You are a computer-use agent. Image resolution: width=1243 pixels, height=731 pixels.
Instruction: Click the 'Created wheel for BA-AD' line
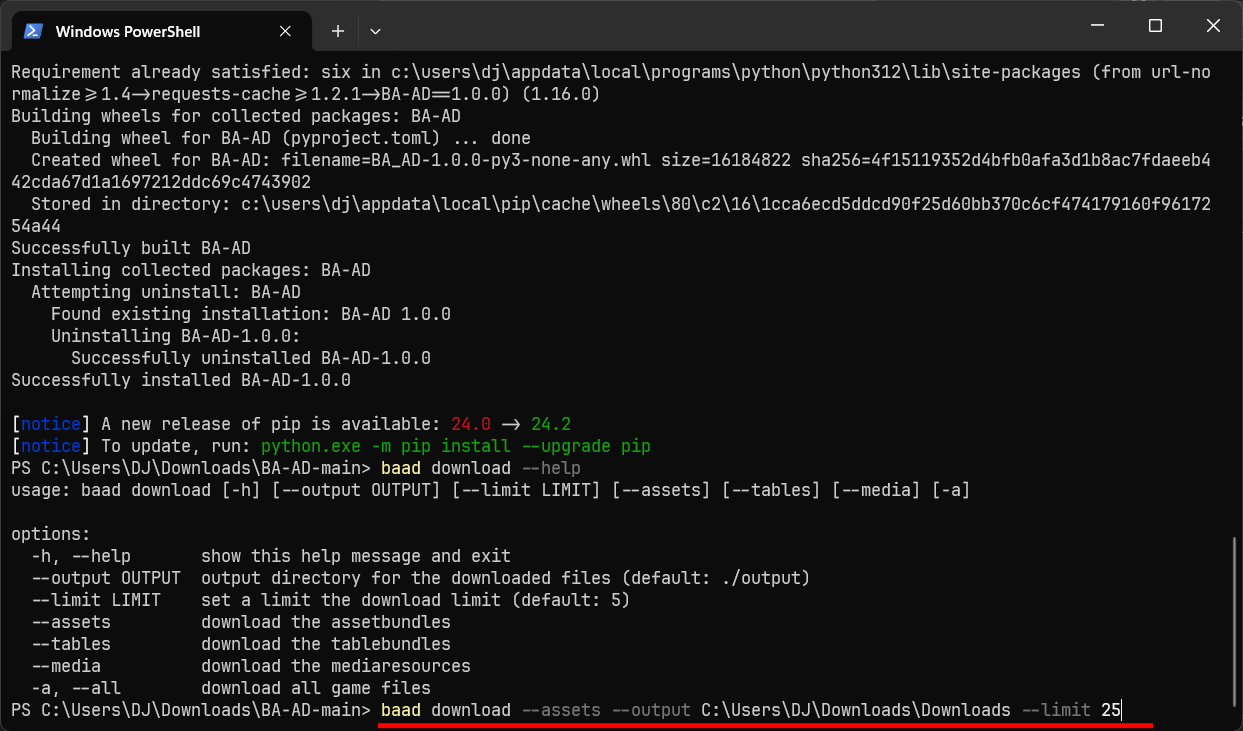[x=611, y=171]
